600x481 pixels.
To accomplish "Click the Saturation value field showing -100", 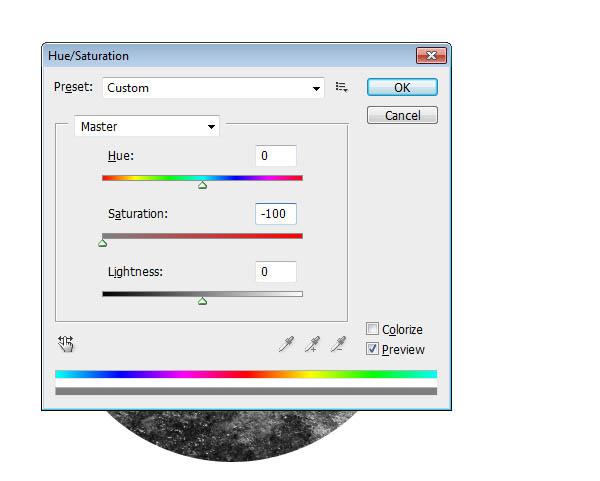I will (x=276, y=214).
